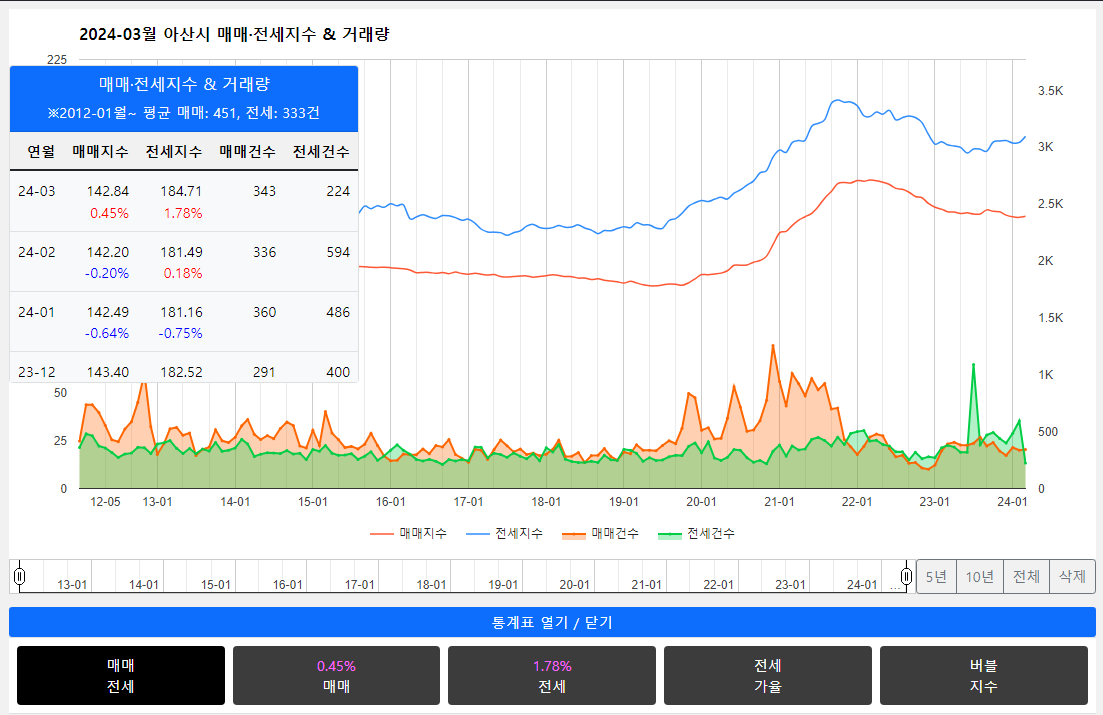Screen dimensions: 1103x715
Task: Click the -0.75% change value
Action: click(180, 333)
